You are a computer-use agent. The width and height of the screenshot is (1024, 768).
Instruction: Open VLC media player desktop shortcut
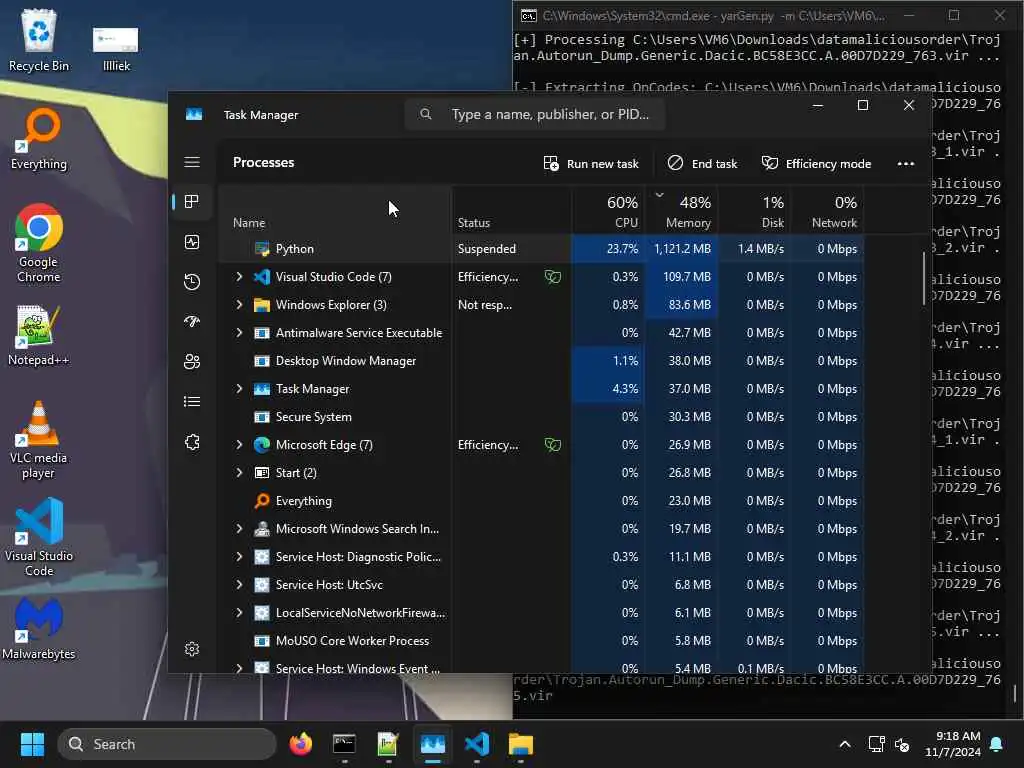[39, 440]
